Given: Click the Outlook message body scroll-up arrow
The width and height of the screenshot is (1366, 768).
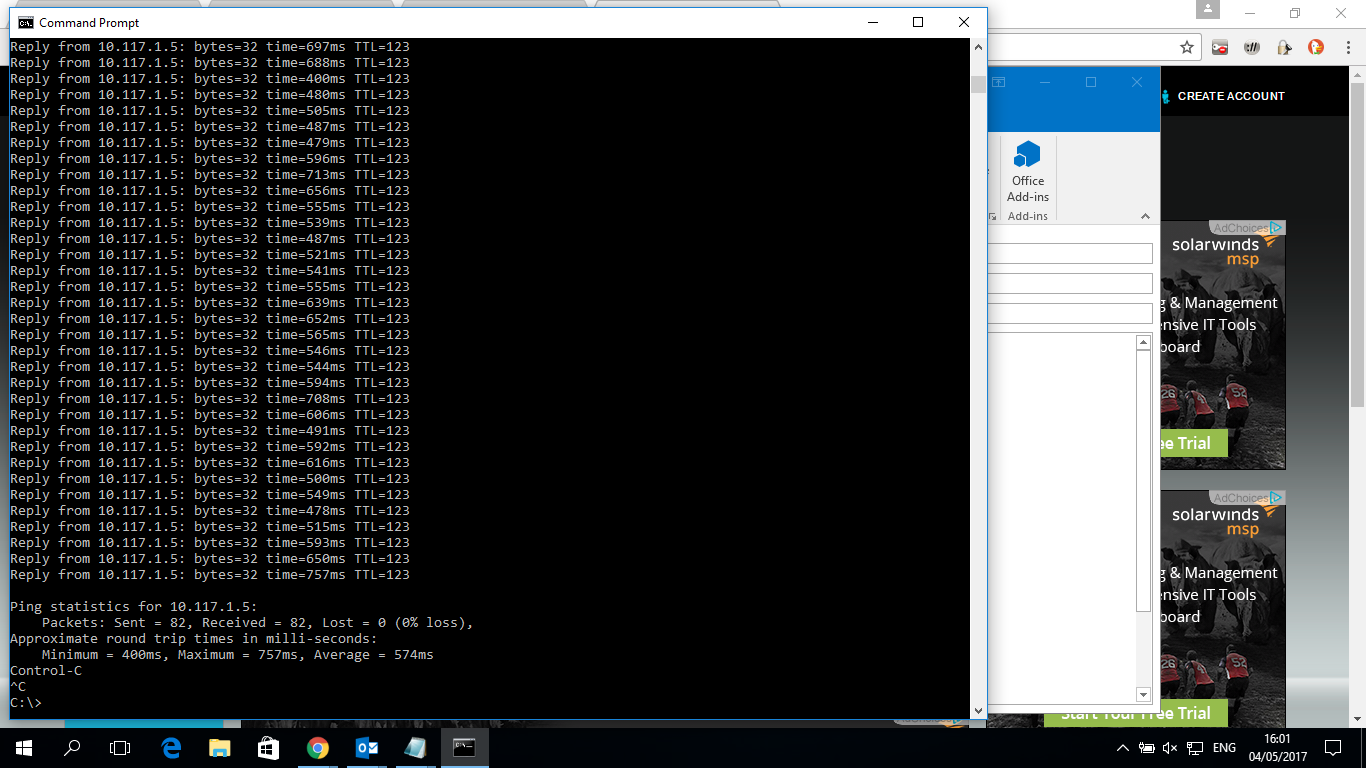Looking at the screenshot, I should click(1144, 343).
